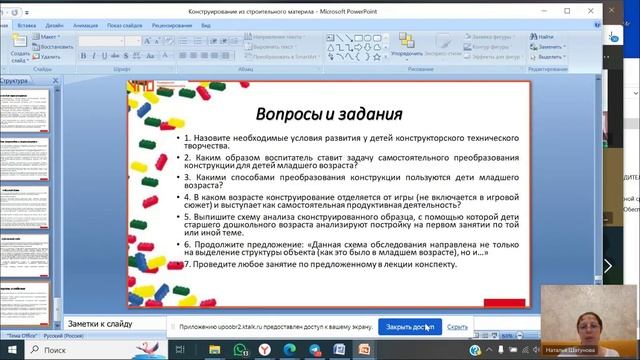Select the Left Brace shape
Viewport: 640px width, 360px height.
click(x=358, y=57)
